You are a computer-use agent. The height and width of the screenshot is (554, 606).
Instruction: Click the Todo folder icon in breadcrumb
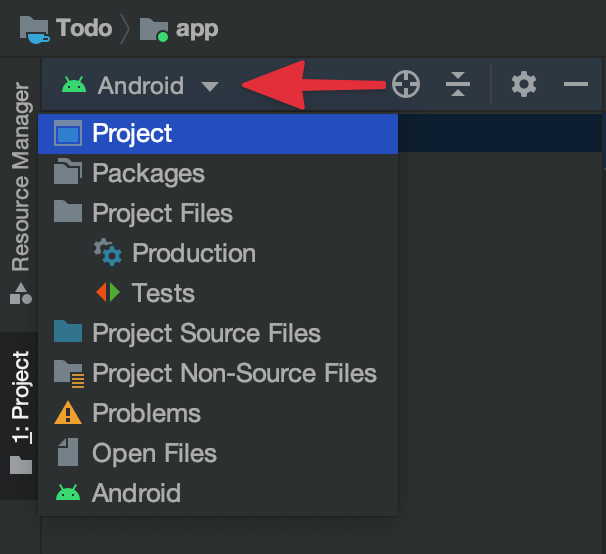pos(34,30)
